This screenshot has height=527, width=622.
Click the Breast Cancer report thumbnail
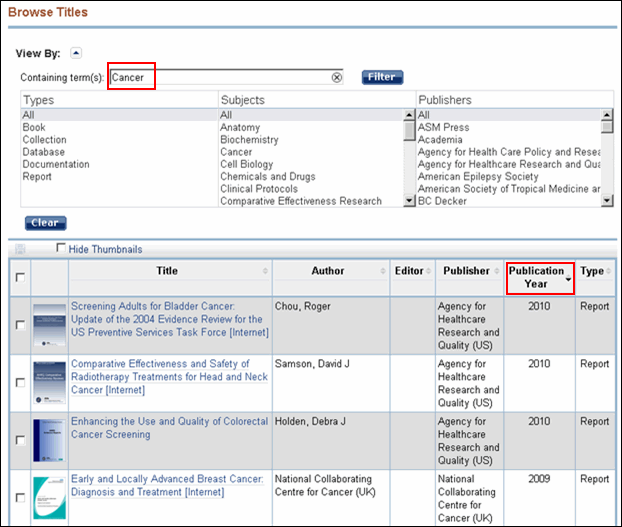coord(50,498)
